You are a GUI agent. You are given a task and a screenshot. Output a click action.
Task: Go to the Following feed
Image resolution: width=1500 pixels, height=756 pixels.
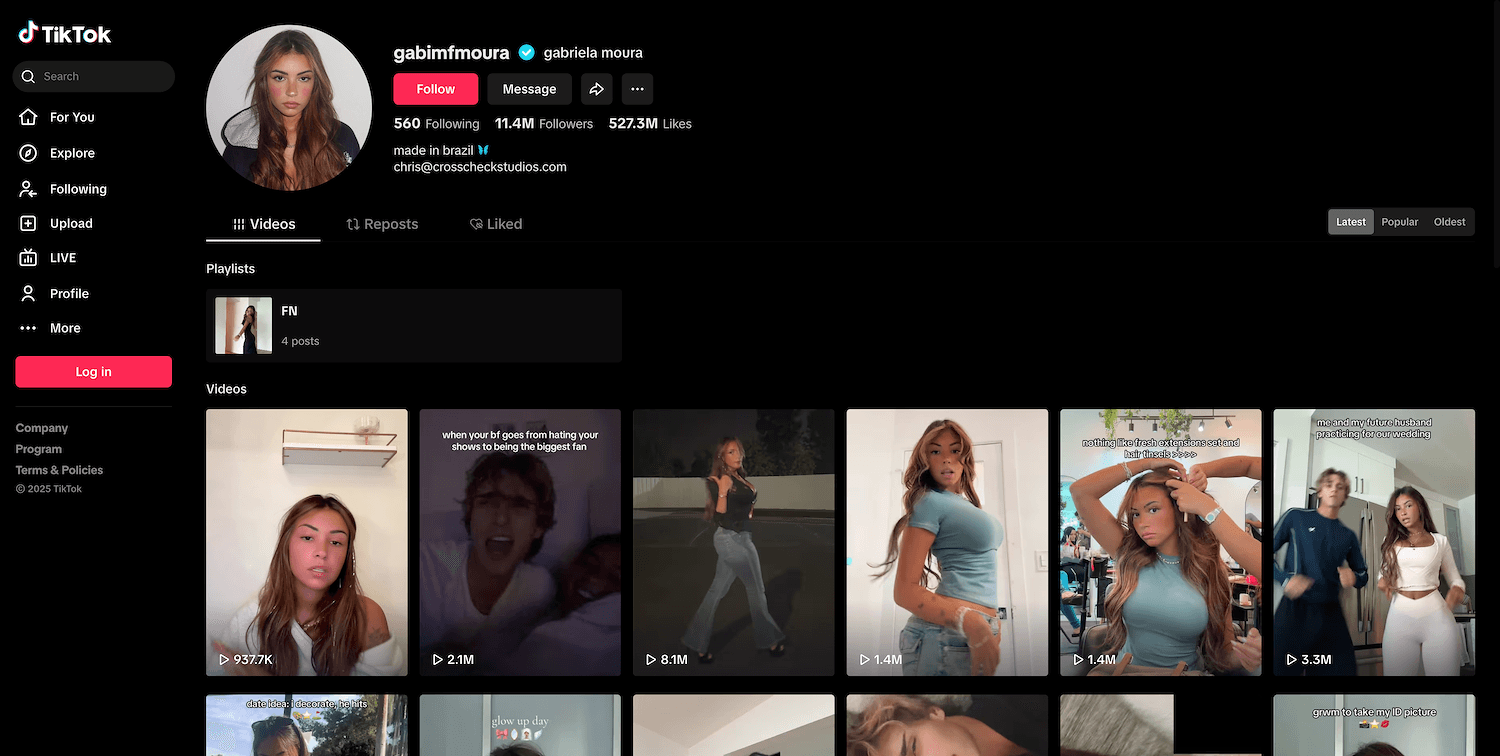[x=77, y=189]
